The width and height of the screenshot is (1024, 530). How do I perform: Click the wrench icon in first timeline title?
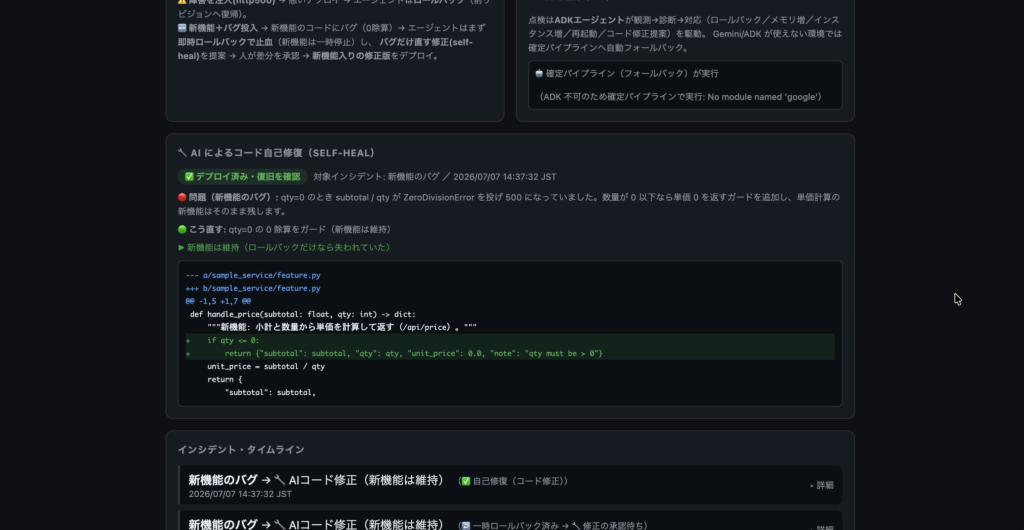coord(280,480)
